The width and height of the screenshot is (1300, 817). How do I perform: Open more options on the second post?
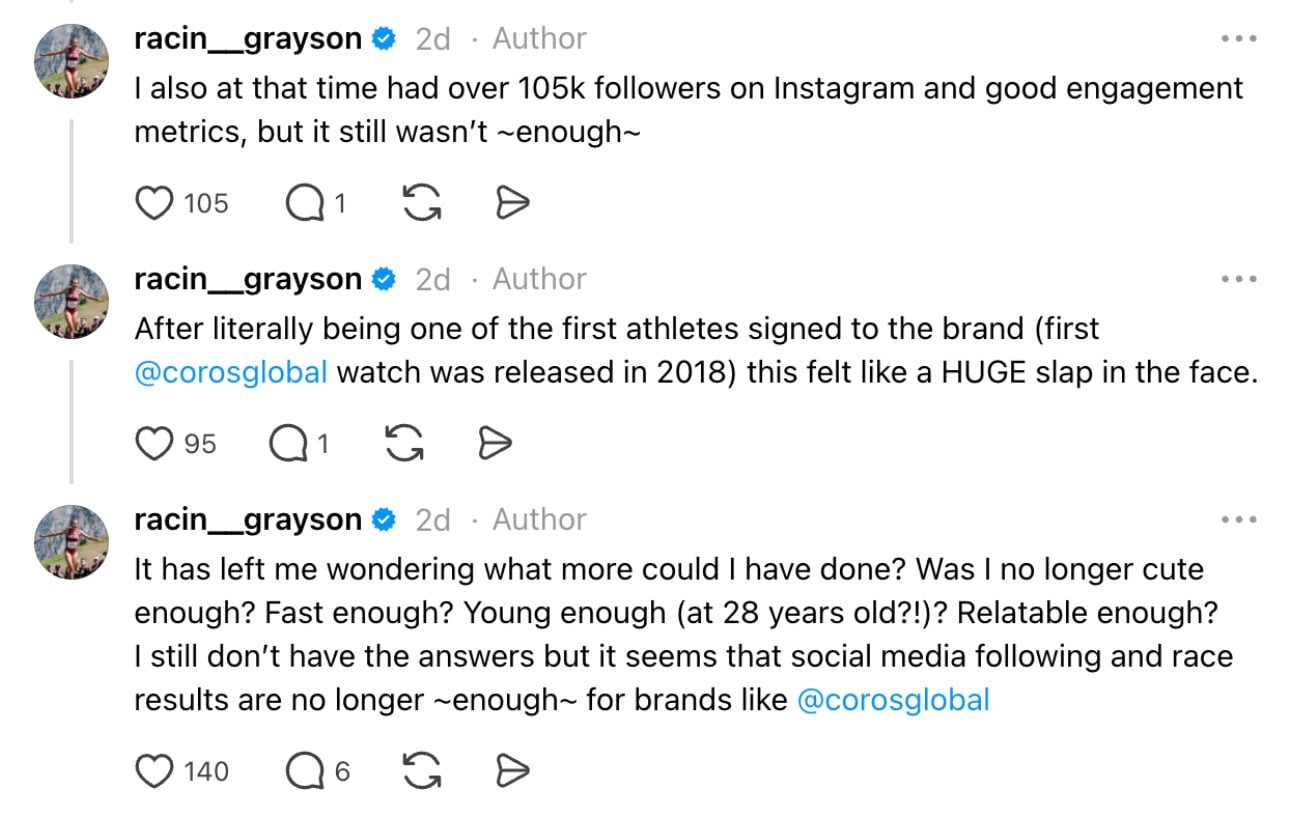click(1238, 279)
